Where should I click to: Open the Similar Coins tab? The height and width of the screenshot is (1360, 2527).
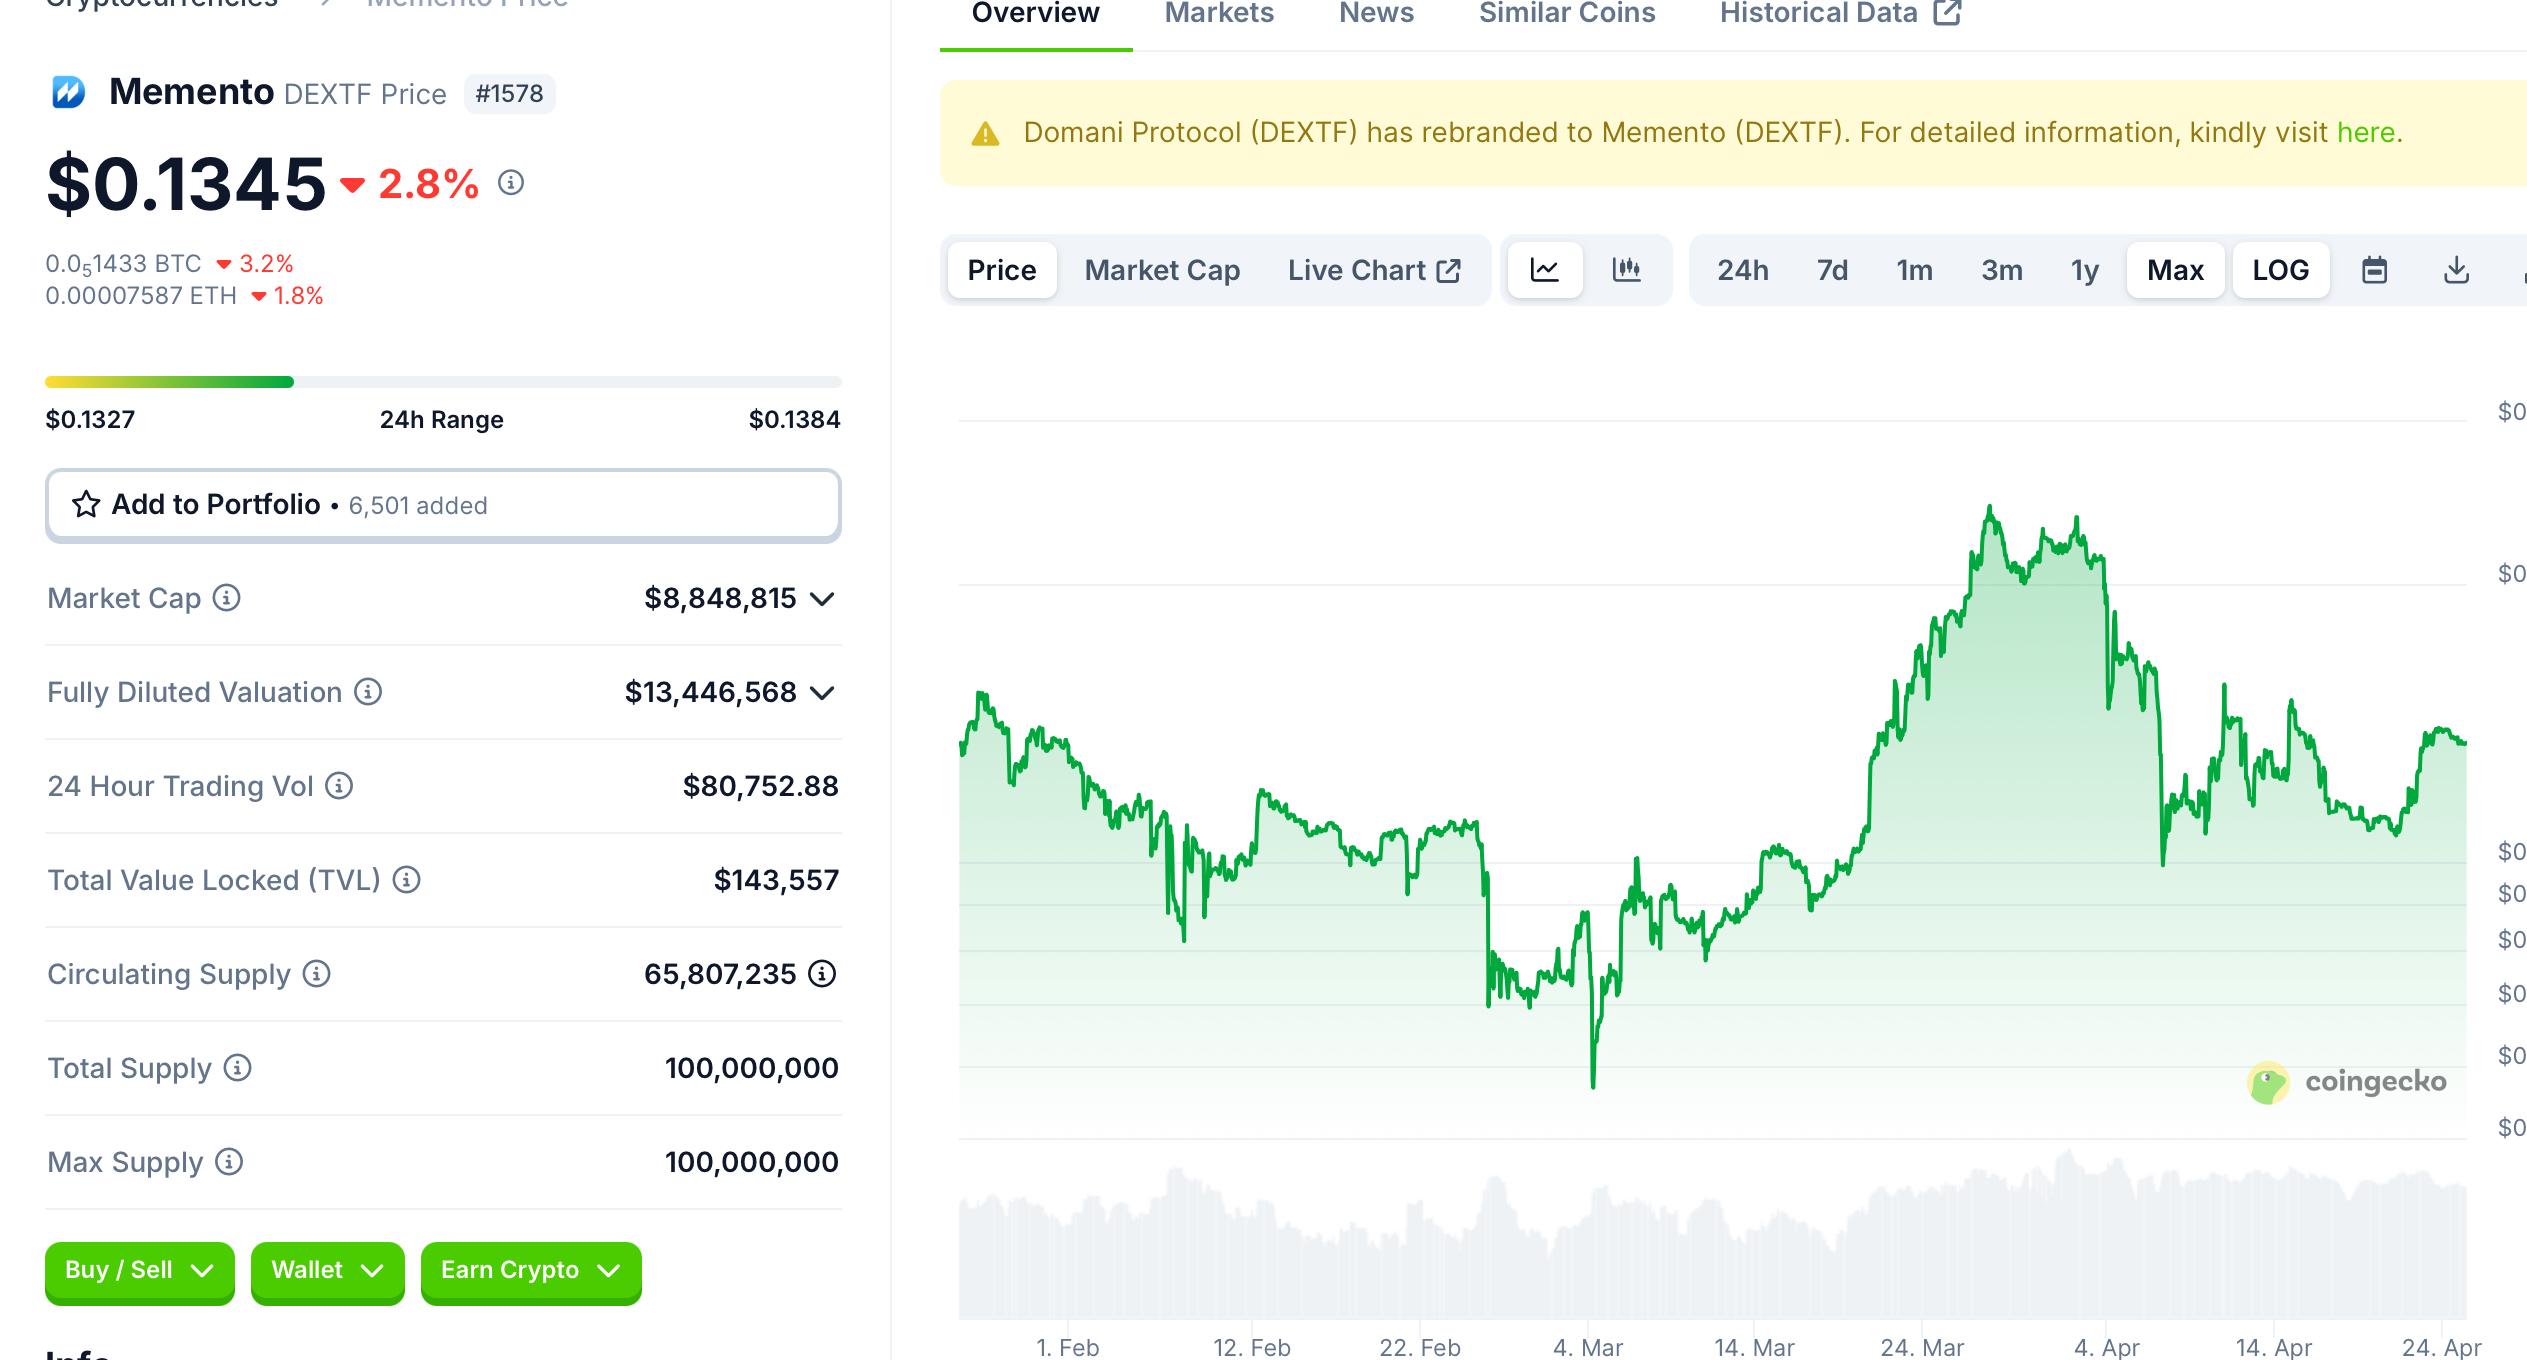1567,14
